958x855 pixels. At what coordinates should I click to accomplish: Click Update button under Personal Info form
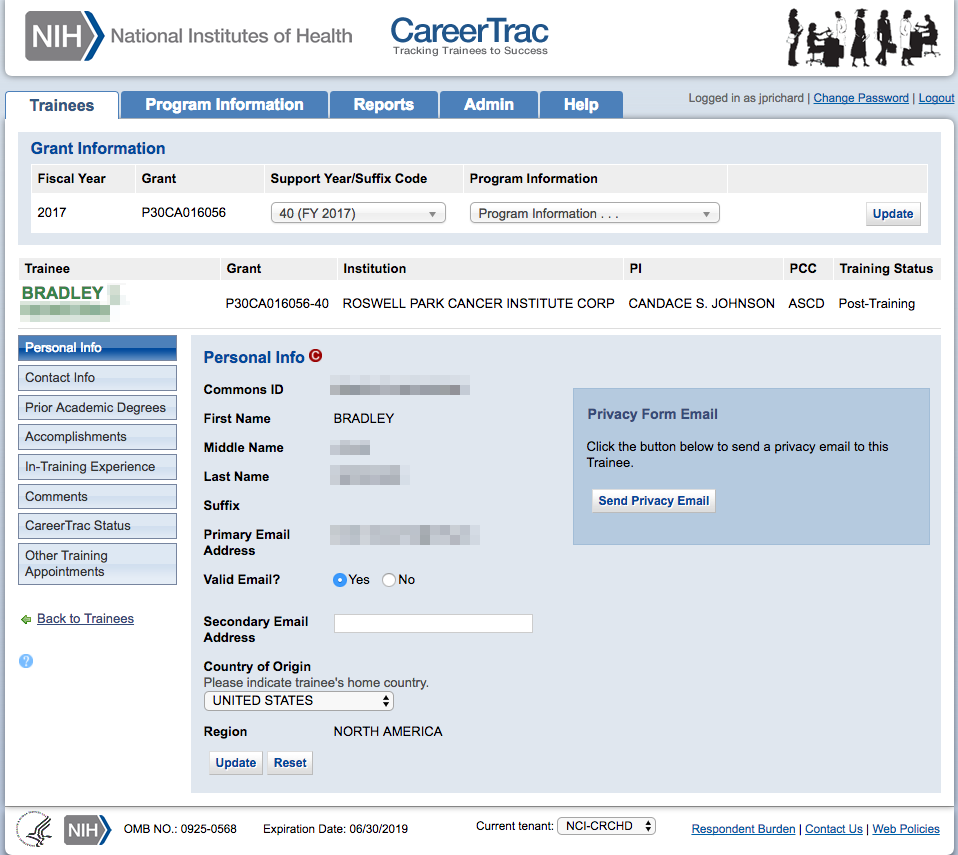236,763
